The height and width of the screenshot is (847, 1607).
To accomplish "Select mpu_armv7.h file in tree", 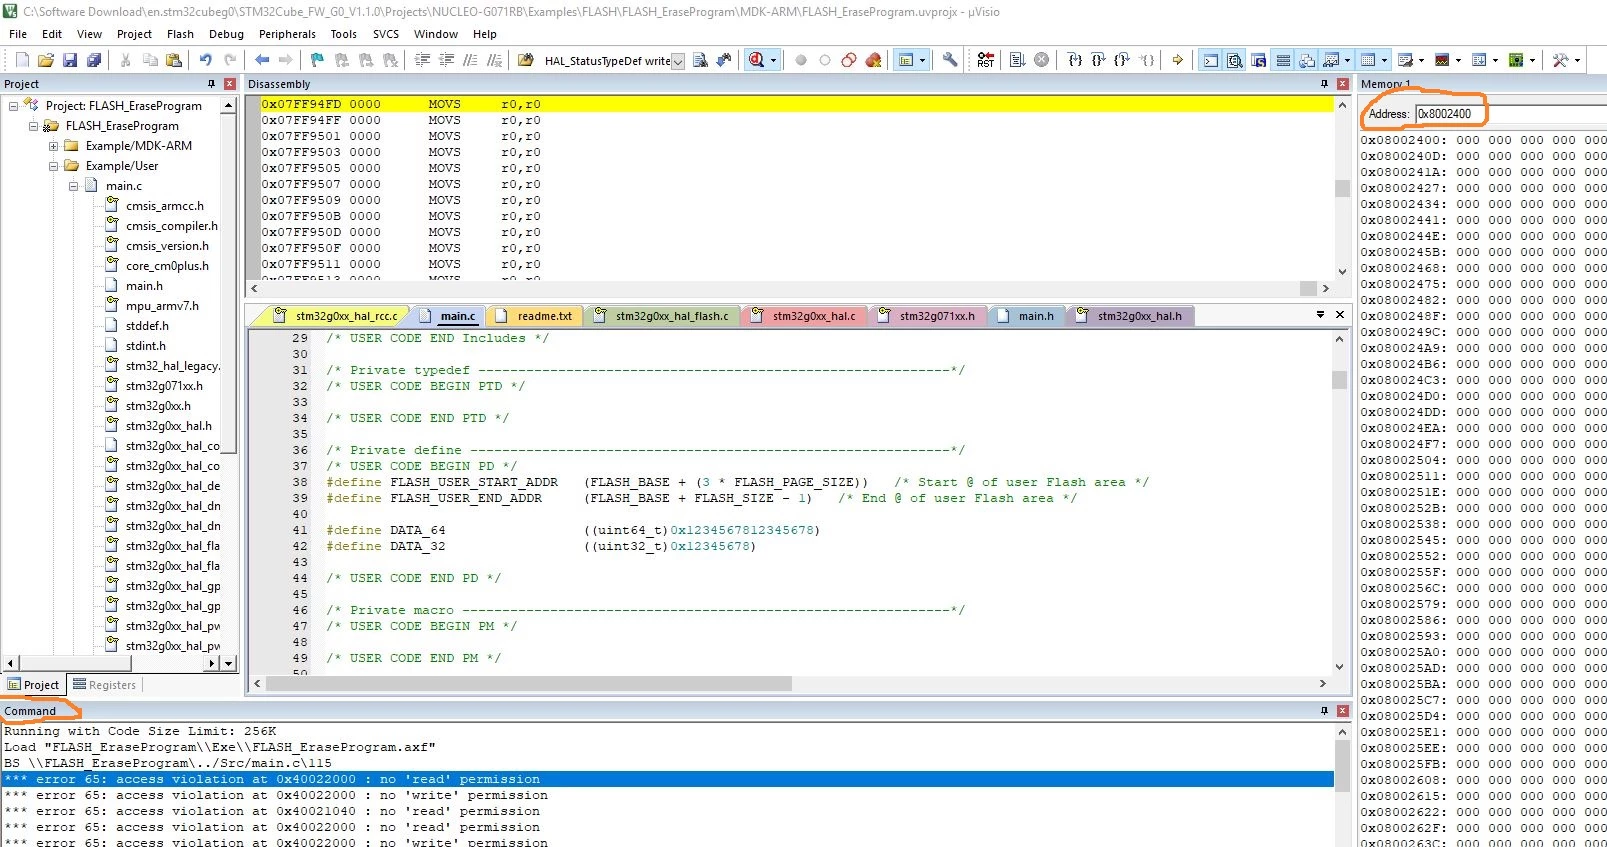I will pos(162,306).
